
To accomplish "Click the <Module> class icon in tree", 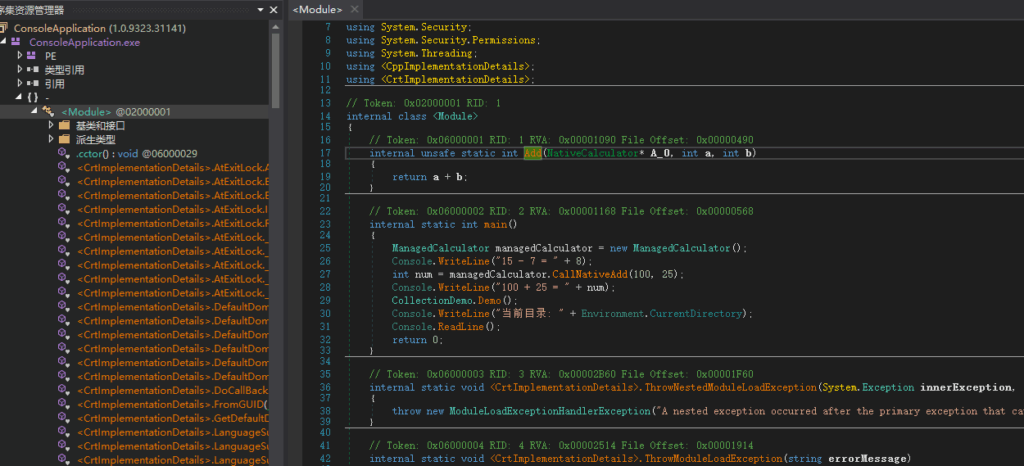I will [47, 112].
